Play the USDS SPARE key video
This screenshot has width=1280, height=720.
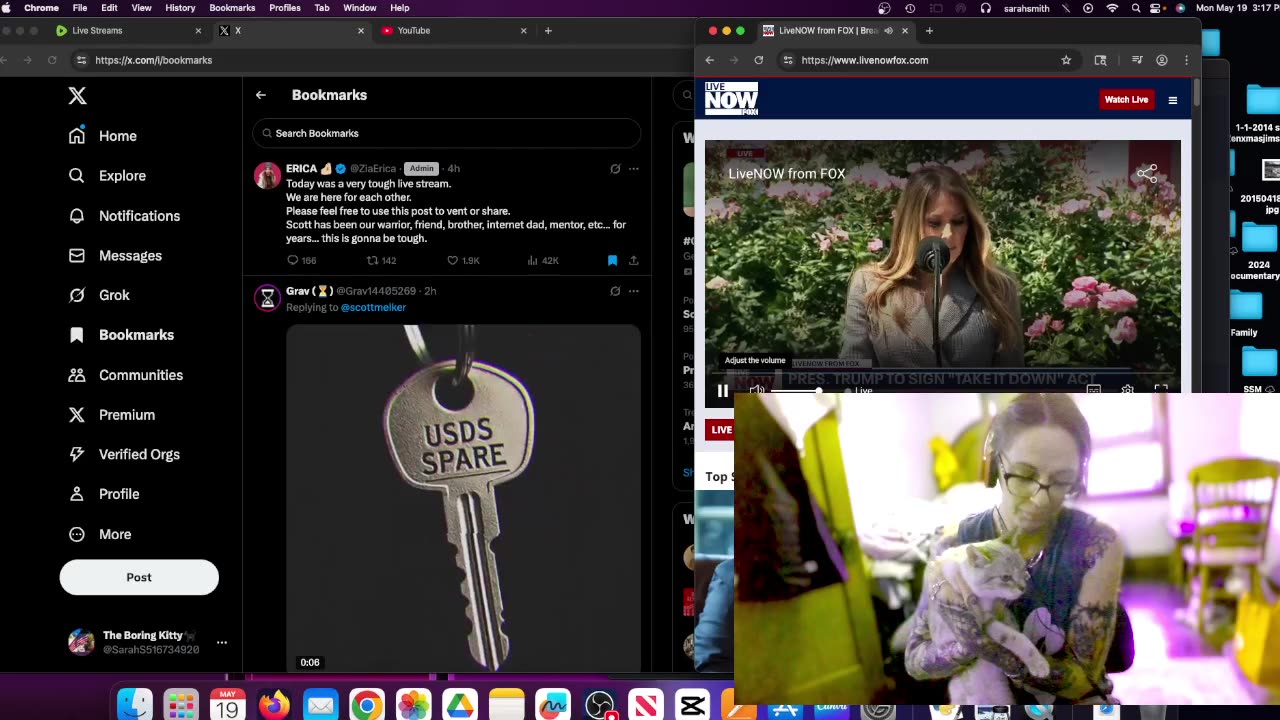click(x=463, y=497)
